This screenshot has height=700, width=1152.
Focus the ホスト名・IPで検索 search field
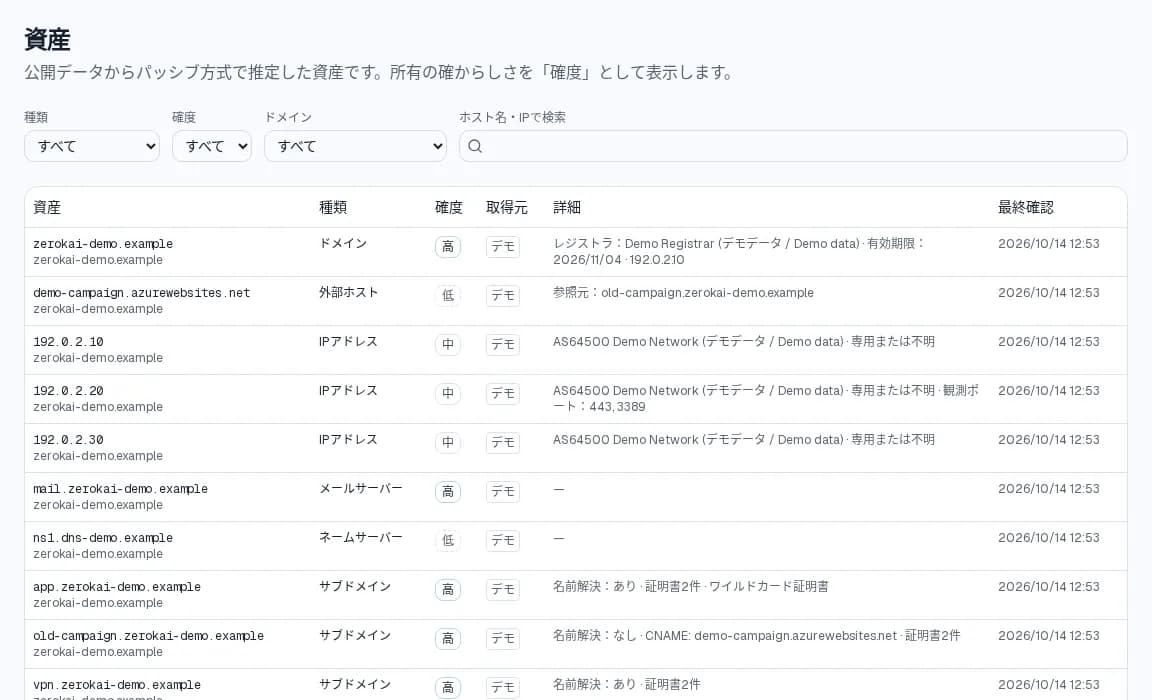(793, 146)
